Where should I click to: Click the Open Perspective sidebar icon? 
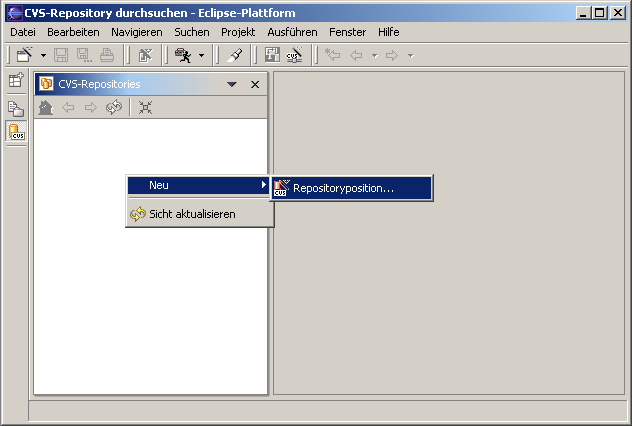(17, 80)
